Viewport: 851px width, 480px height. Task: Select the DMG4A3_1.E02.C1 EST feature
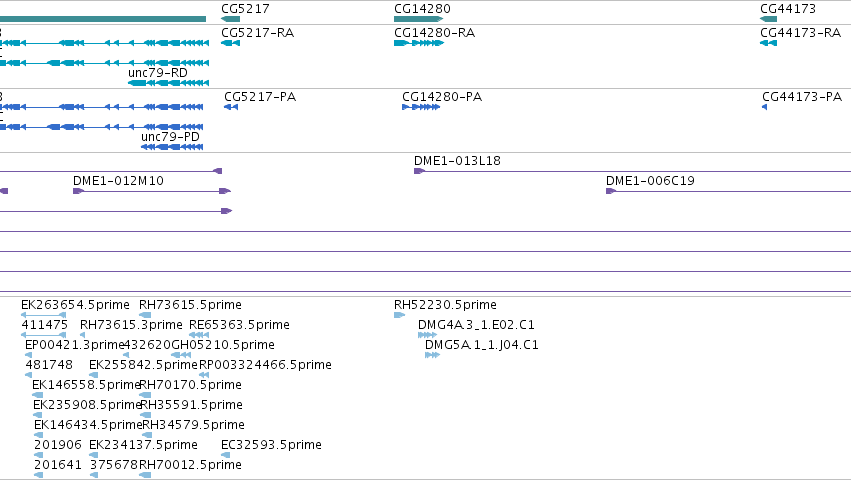point(427,335)
